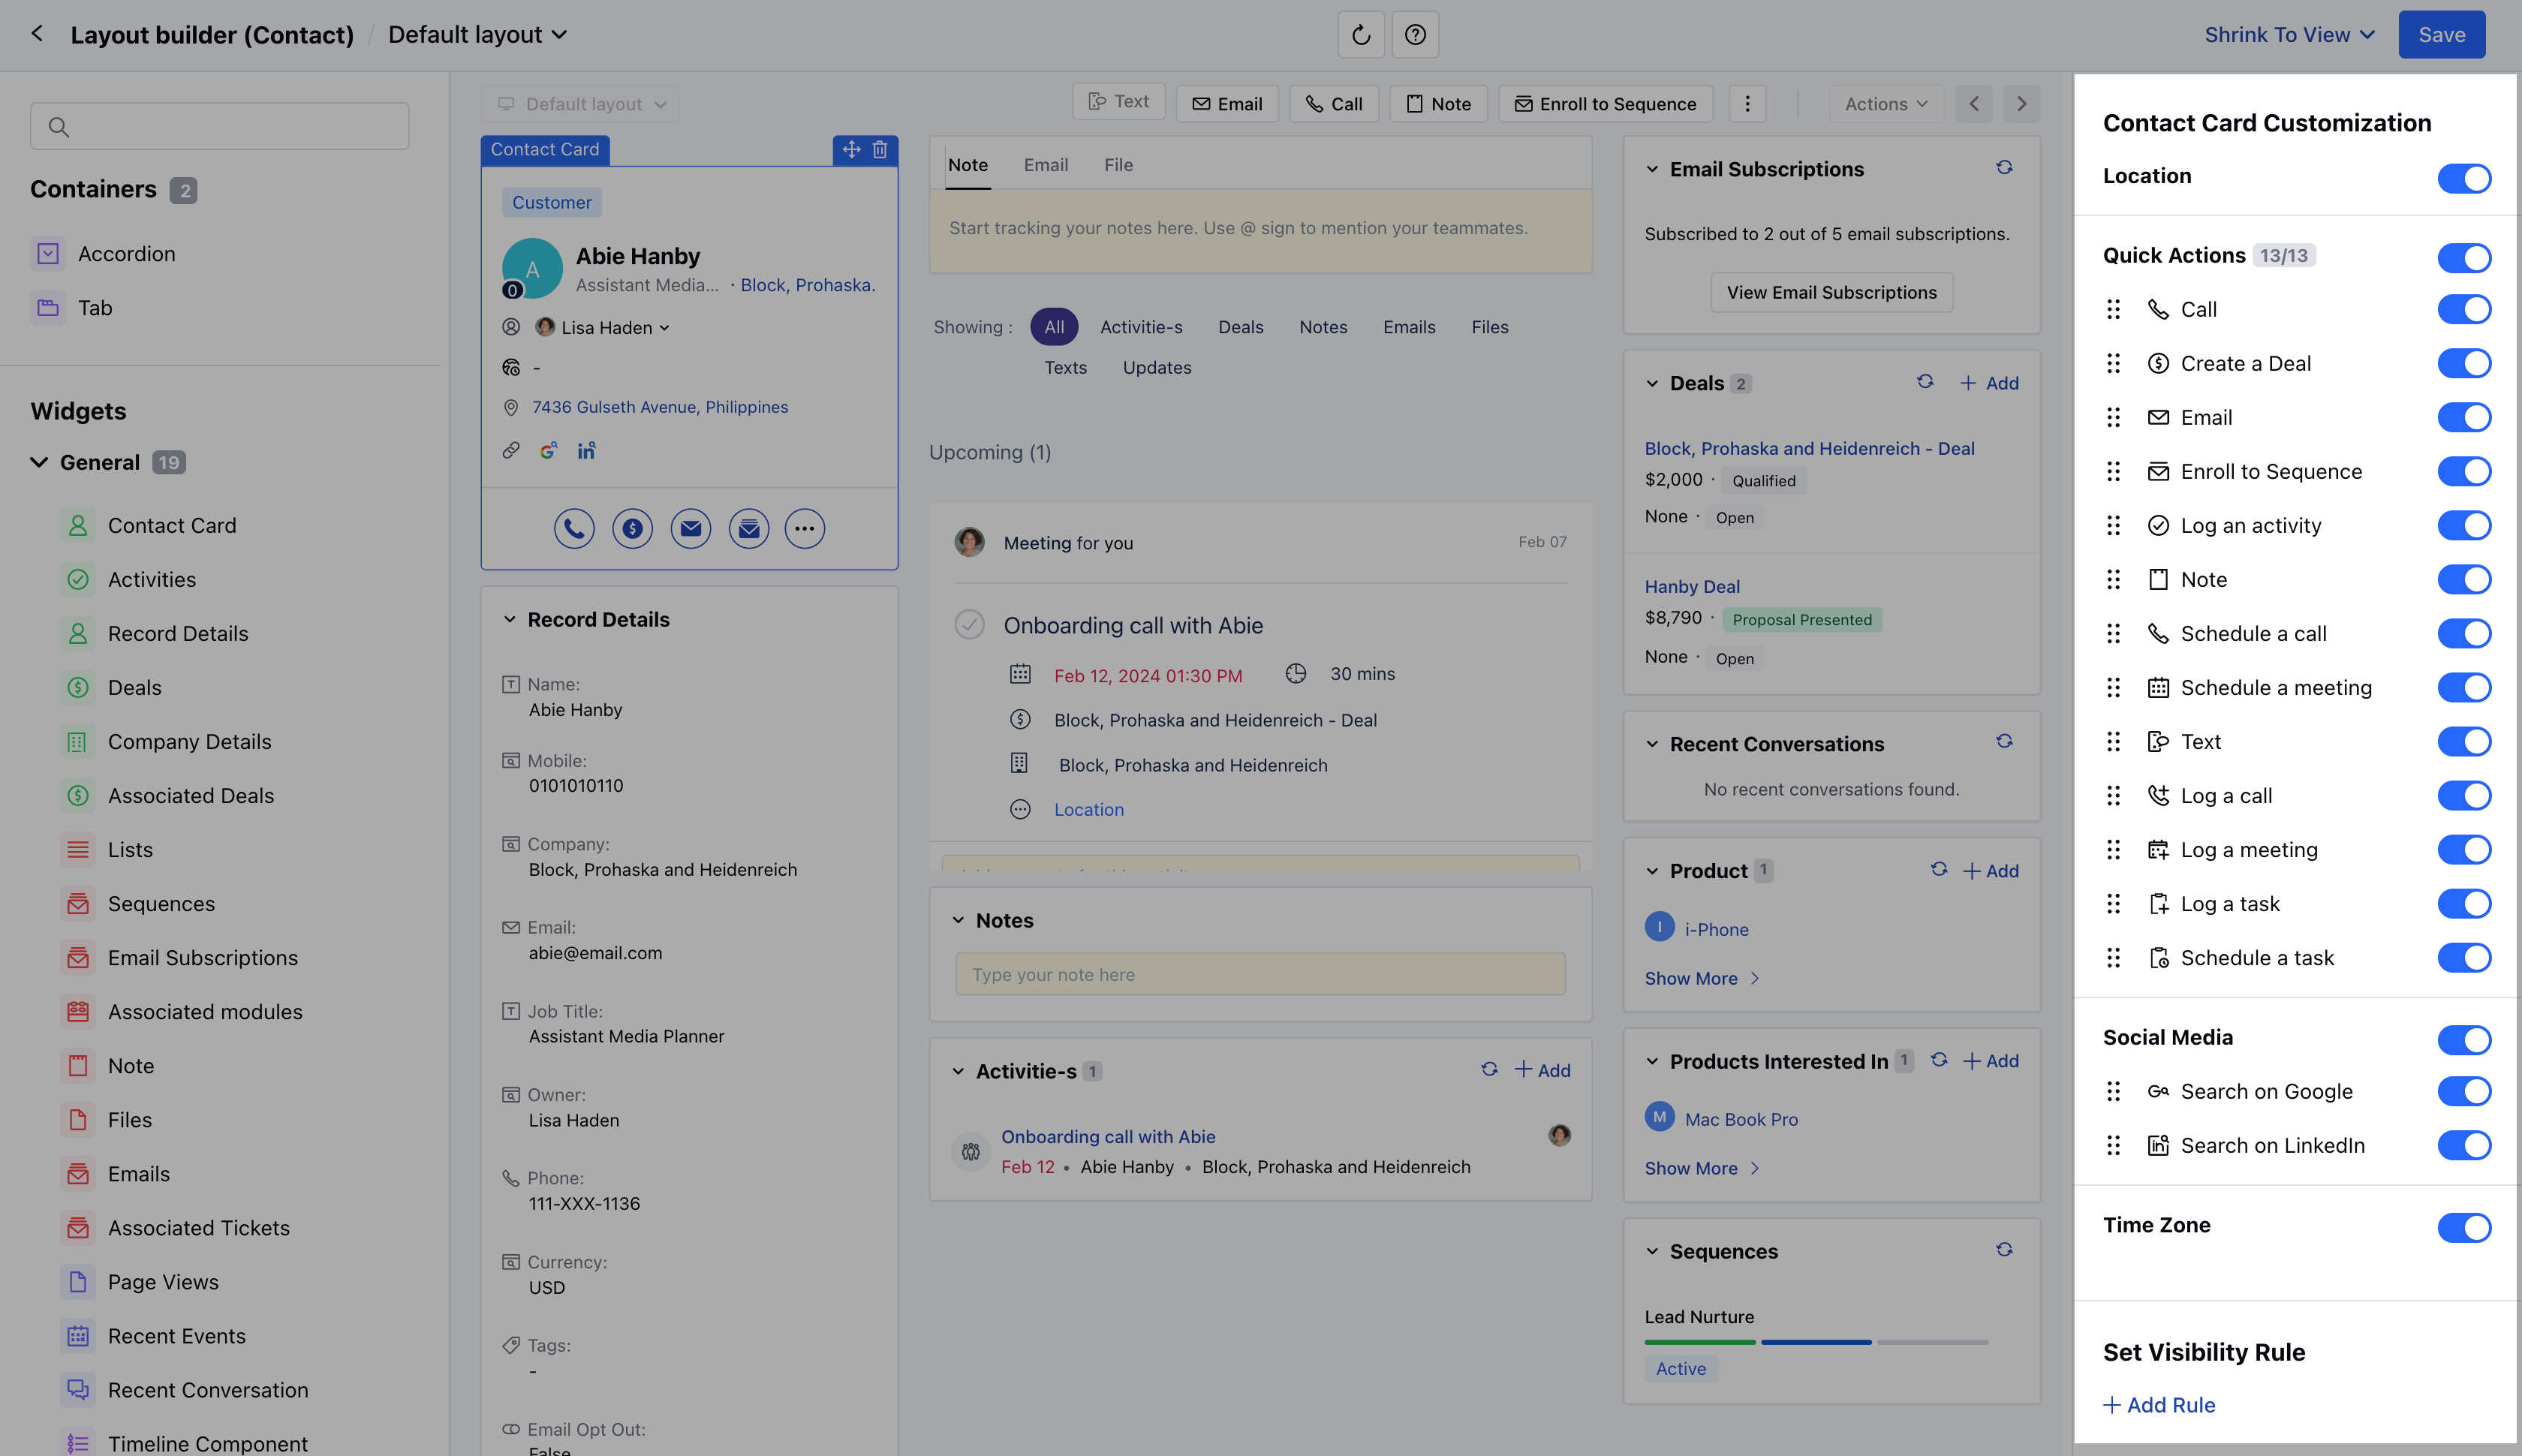Refresh the Email Subscriptions widget
The height and width of the screenshot is (1456, 2522).
pos(2004,168)
